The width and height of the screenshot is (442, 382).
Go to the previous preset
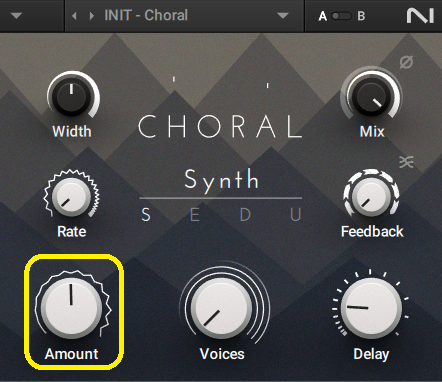74,16
